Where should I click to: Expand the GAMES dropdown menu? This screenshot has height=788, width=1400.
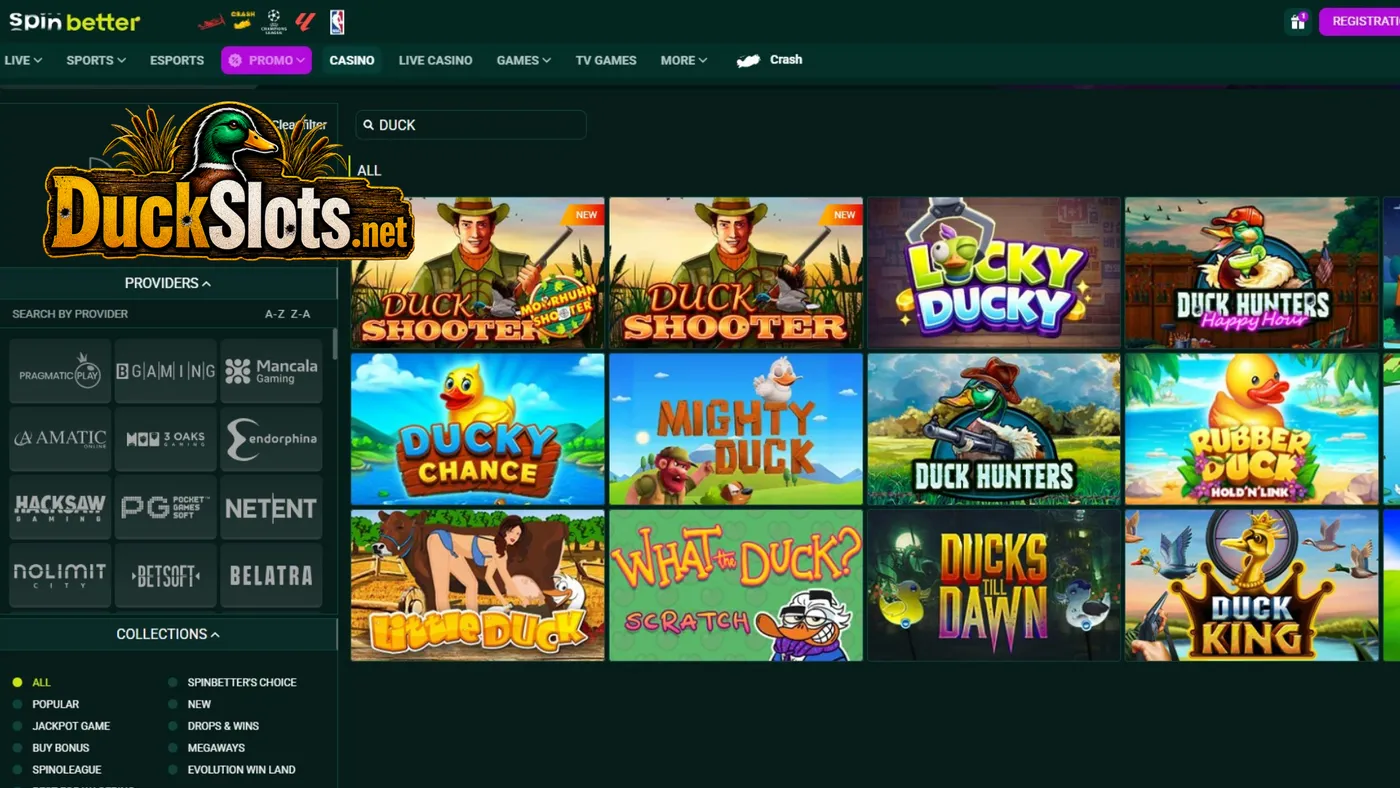524,60
